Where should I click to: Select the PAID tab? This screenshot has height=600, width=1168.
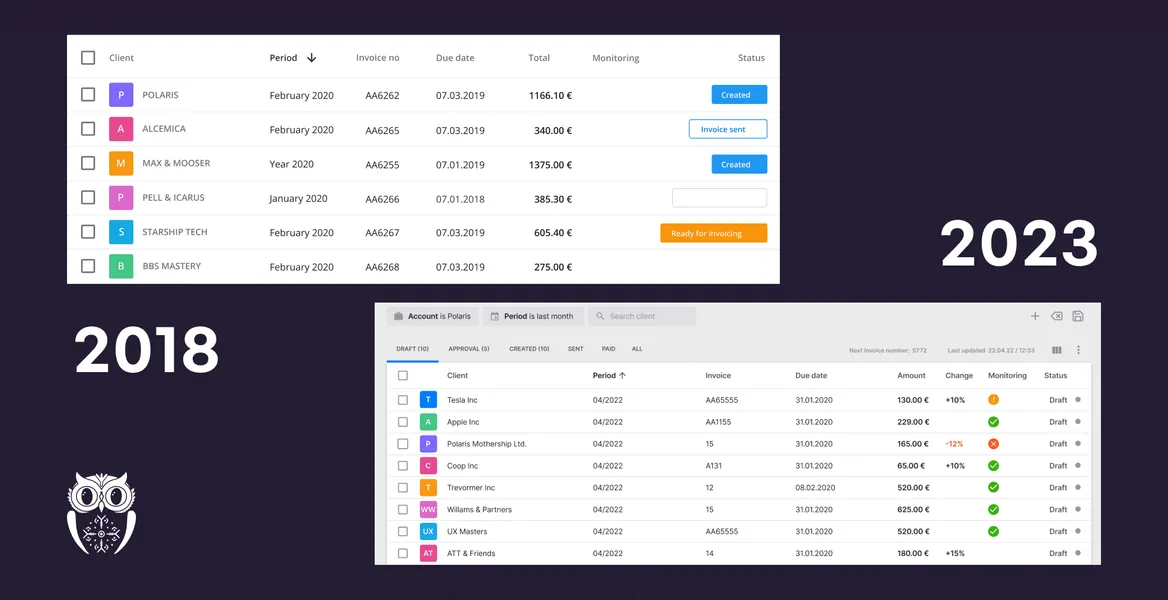(608, 349)
